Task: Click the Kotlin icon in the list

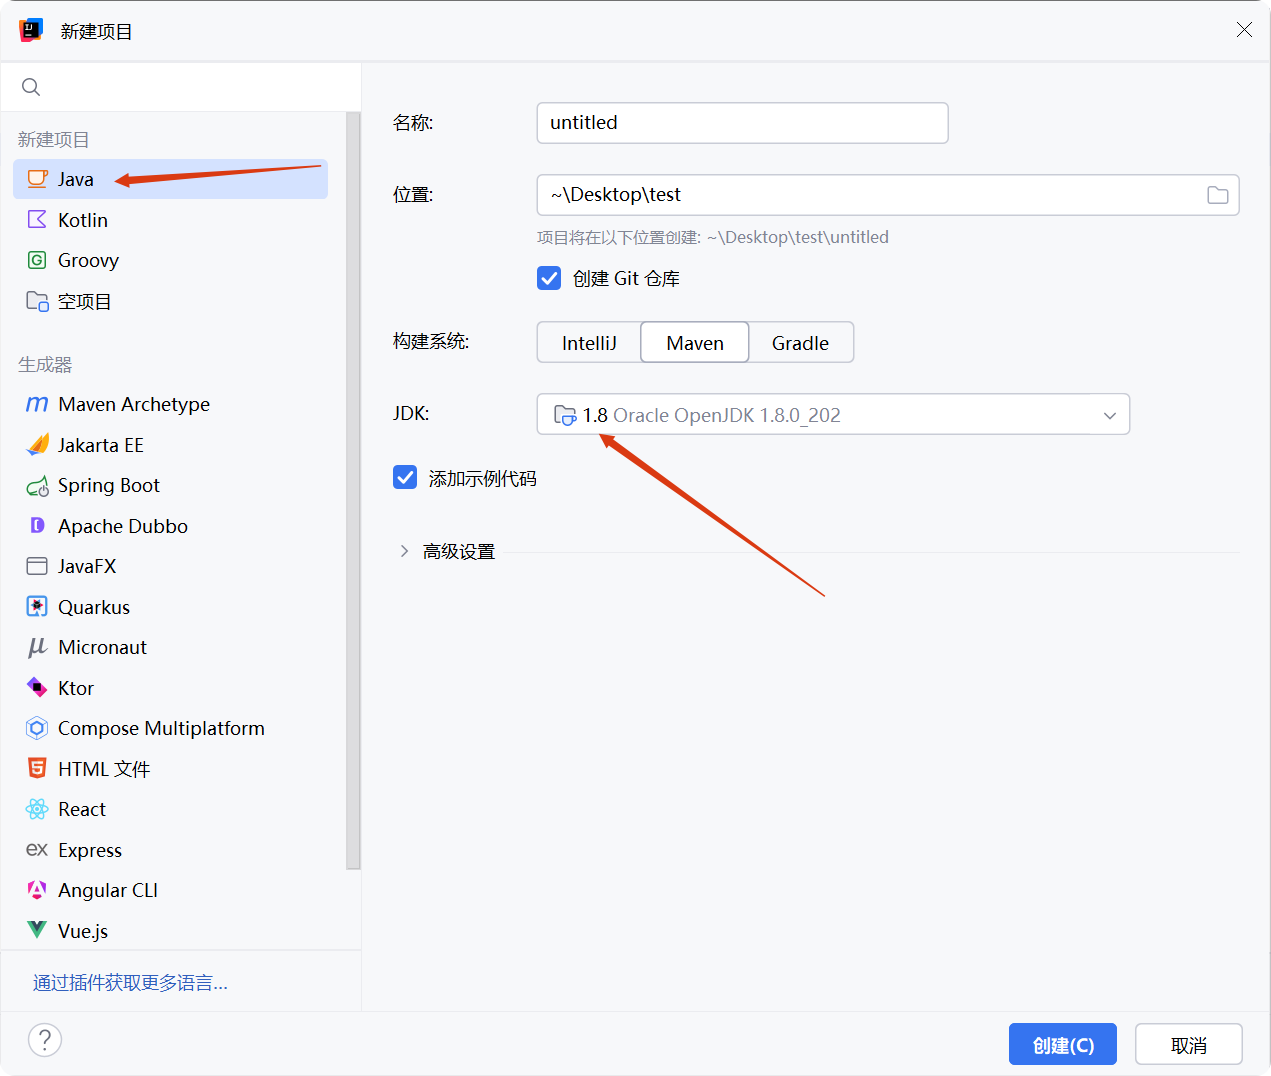Action: point(37,219)
